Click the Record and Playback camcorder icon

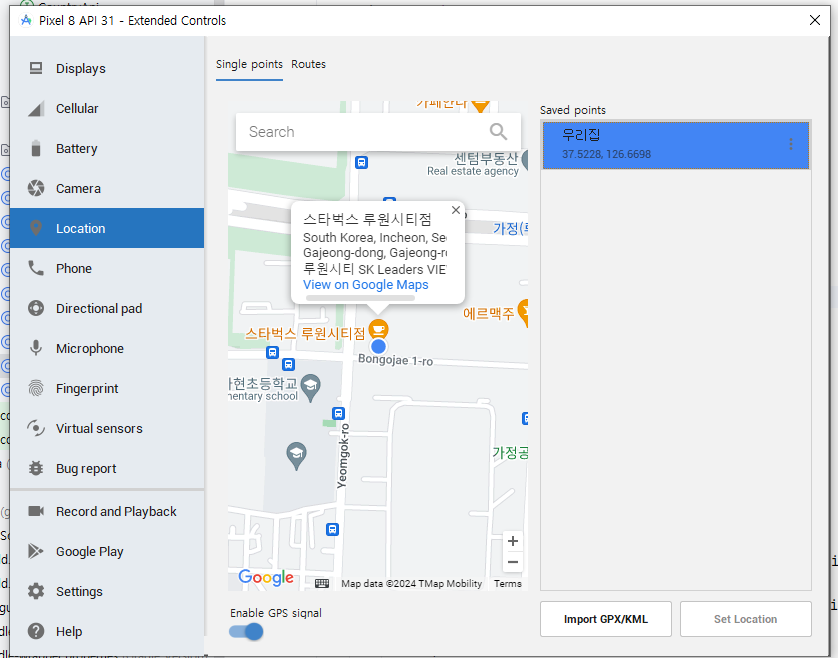tap(36, 512)
